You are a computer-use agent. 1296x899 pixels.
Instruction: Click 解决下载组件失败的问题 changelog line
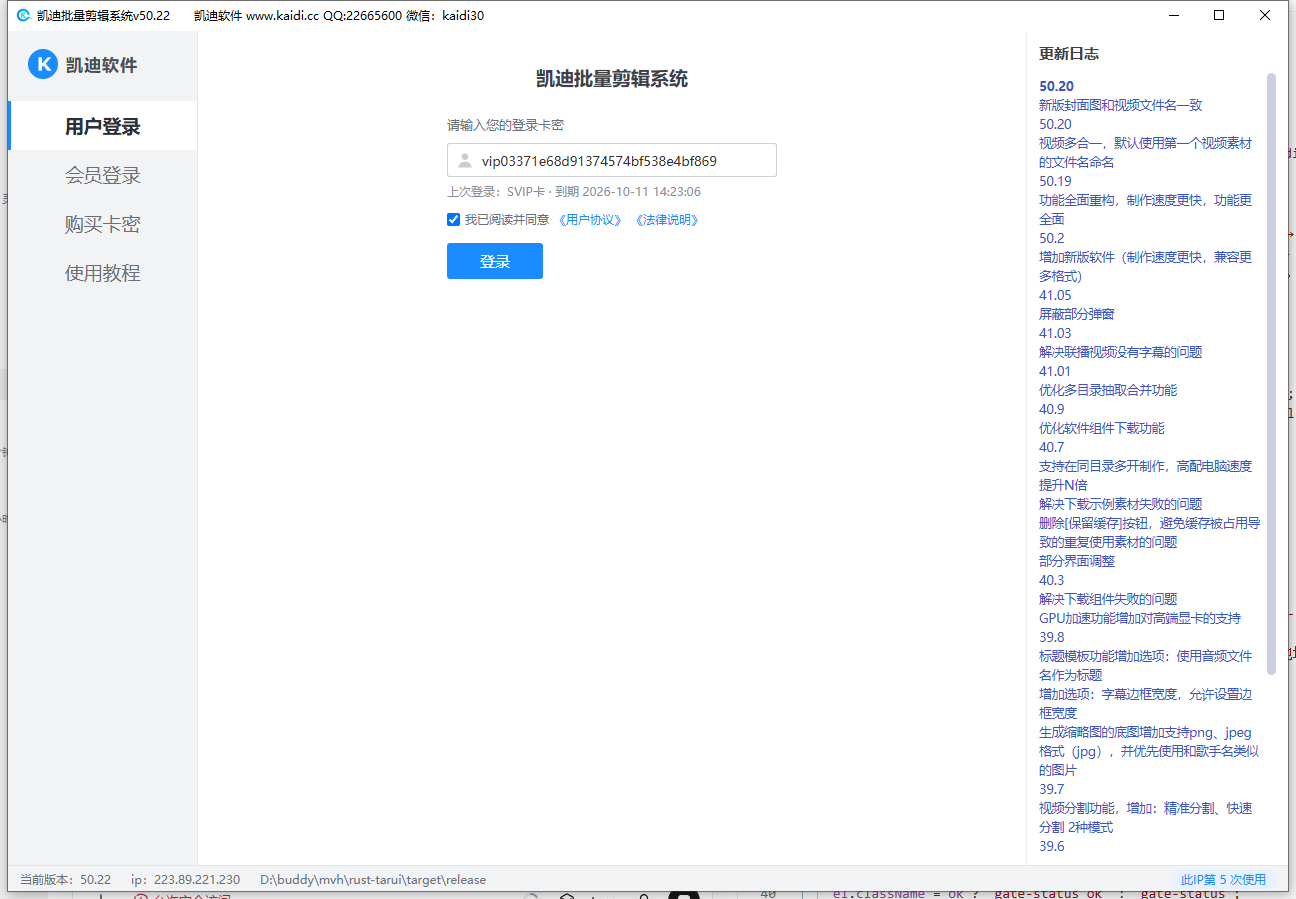[x=1108, y=599]
